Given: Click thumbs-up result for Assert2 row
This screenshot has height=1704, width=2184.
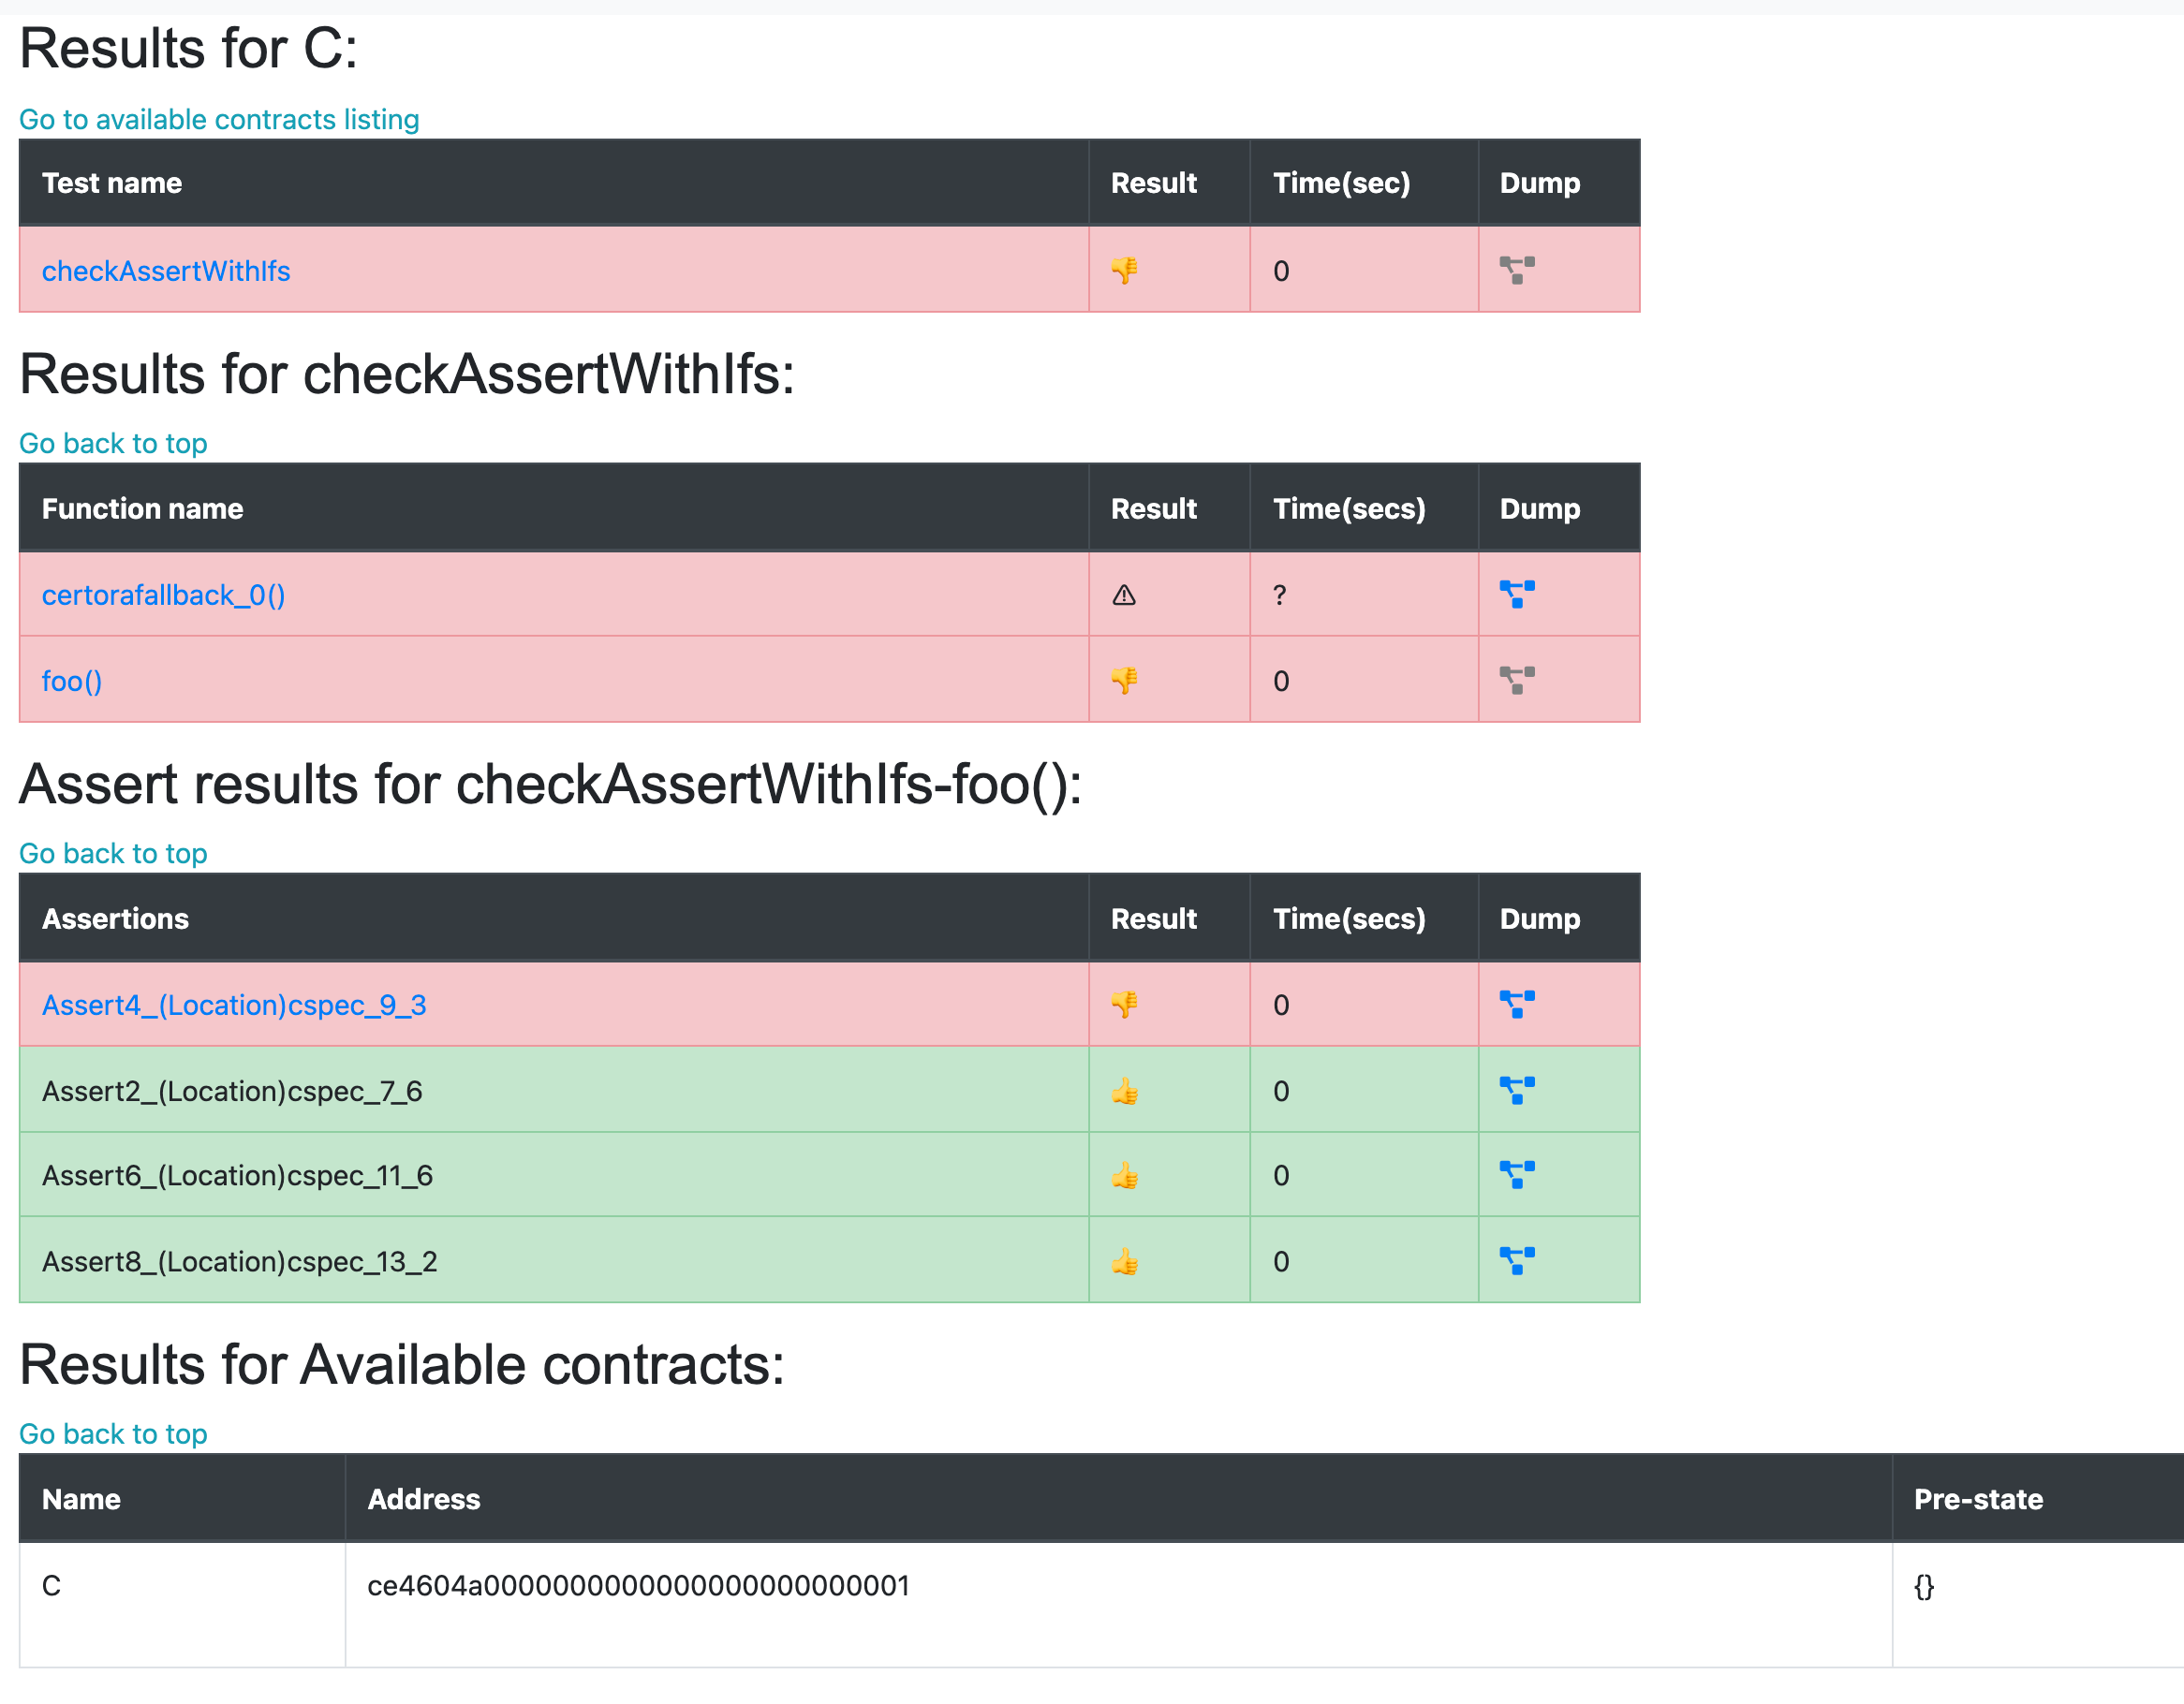Looking at the screenshot, I should (x=1124, y=1091).
